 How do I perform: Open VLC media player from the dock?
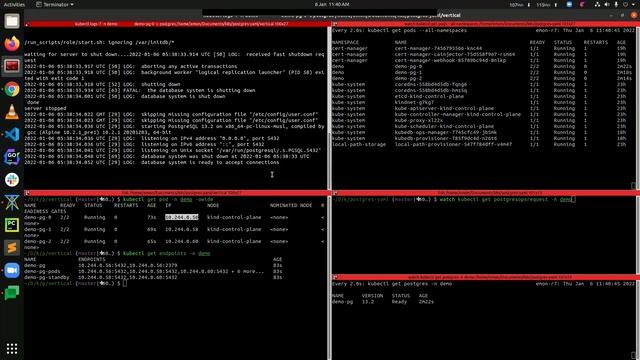pos(12,111)
